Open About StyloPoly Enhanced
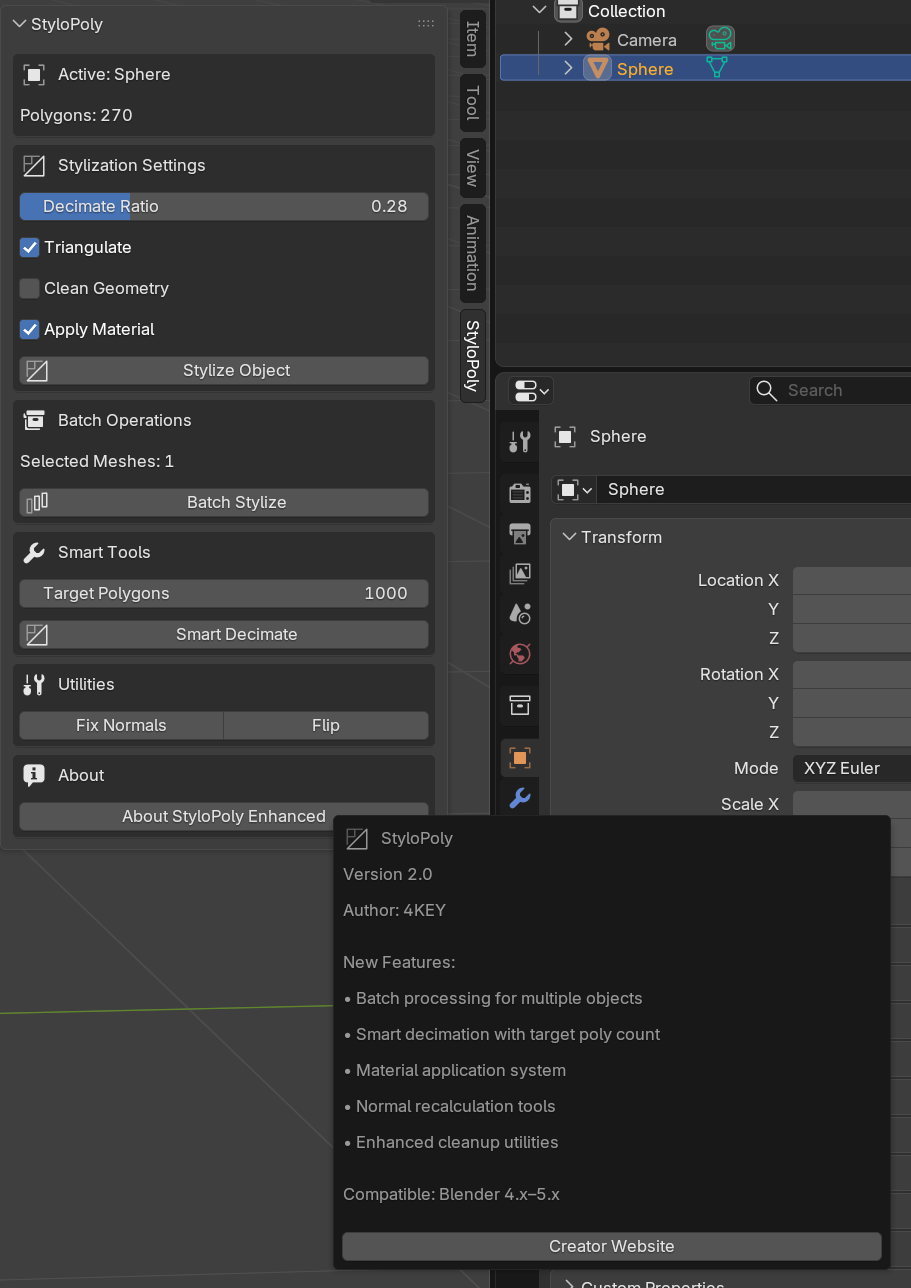This screenshot has width=911, height=1288. tap(224, 815)
